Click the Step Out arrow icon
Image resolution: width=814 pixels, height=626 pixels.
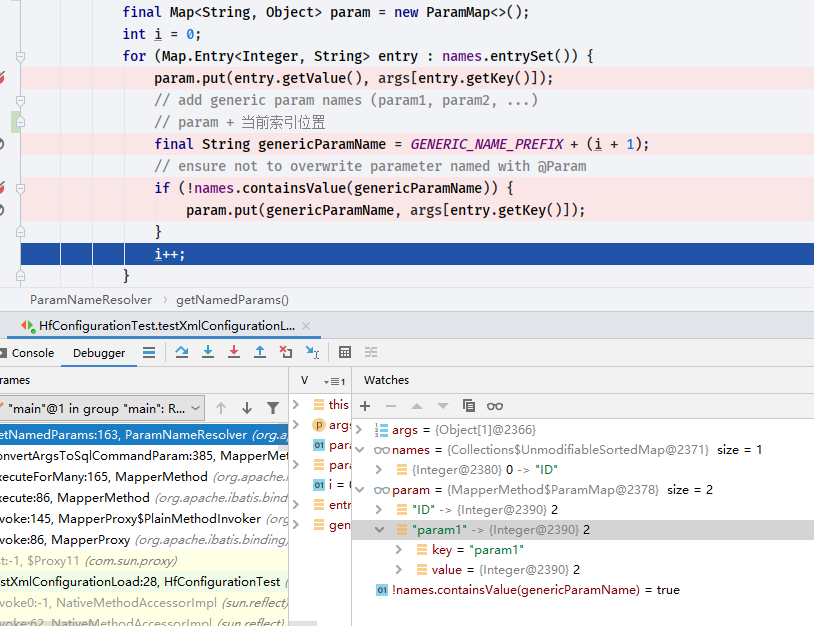point(260,353)
